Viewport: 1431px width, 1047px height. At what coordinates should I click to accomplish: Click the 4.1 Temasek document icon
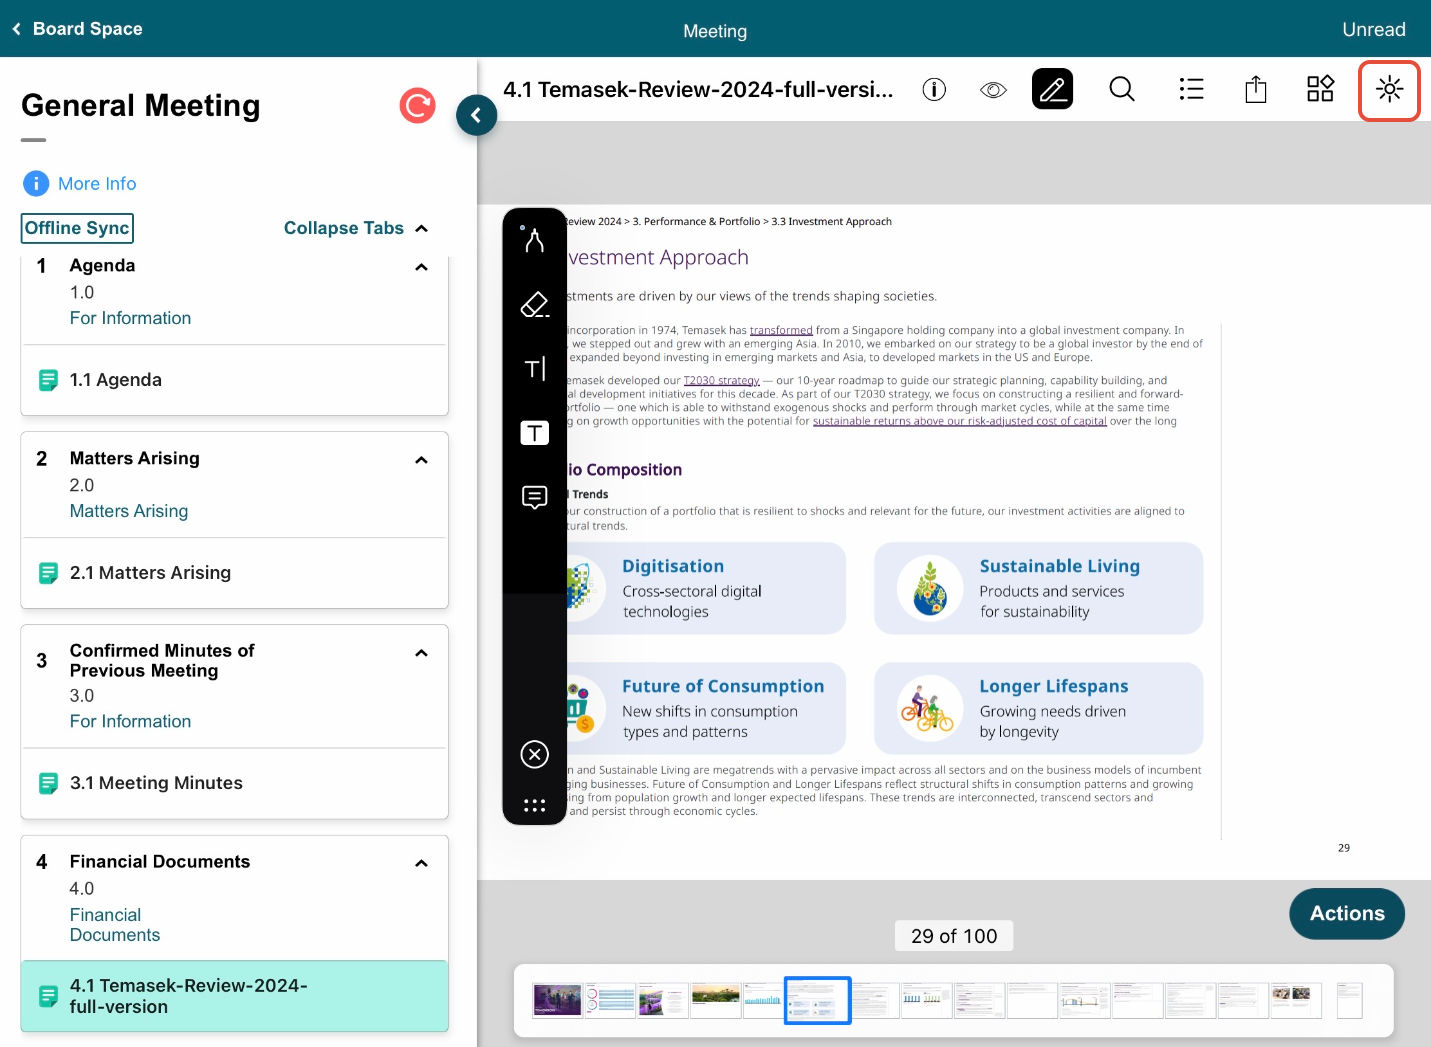point(48,996)
